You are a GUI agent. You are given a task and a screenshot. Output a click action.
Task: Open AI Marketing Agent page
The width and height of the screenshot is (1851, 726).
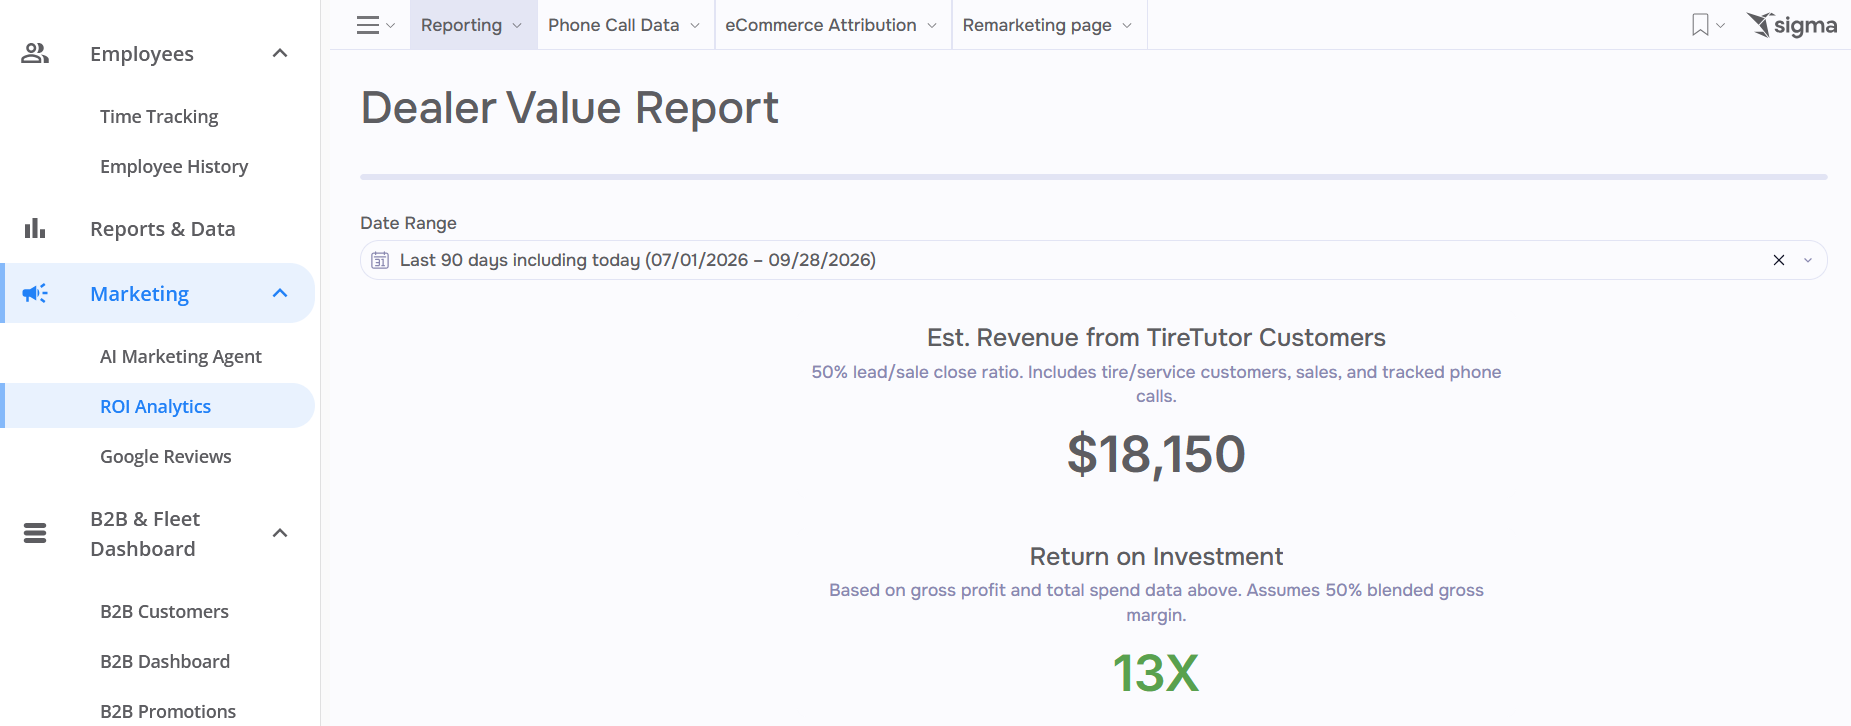click(181, 356)
